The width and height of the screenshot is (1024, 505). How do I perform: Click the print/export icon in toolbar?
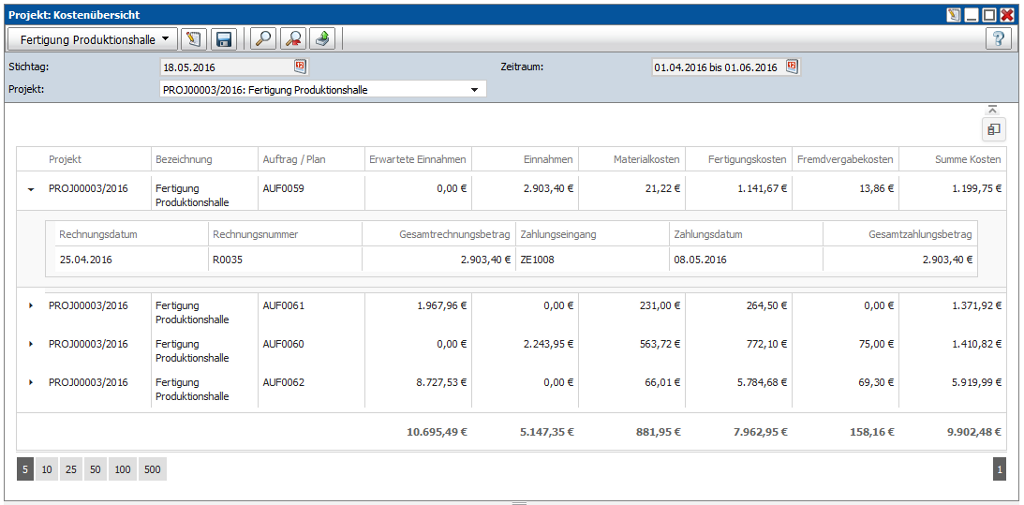(x=322, y=39)
